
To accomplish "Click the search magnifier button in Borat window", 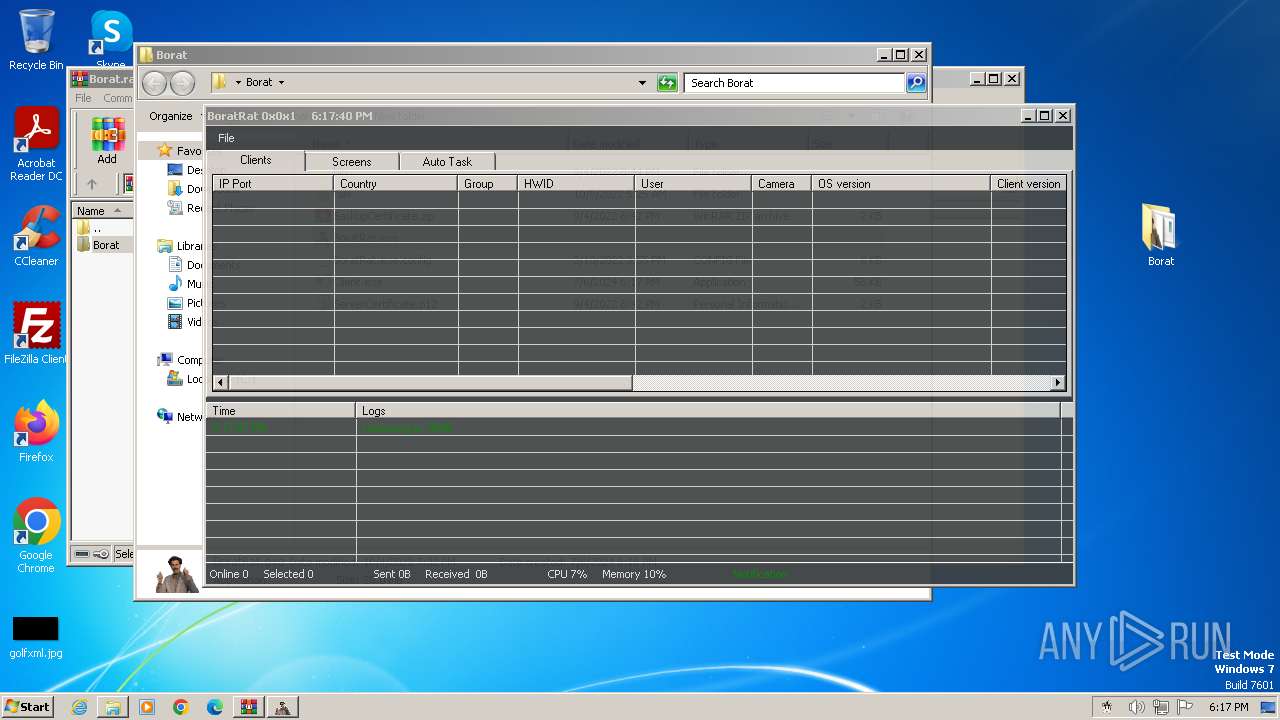I will coord(916,83).
